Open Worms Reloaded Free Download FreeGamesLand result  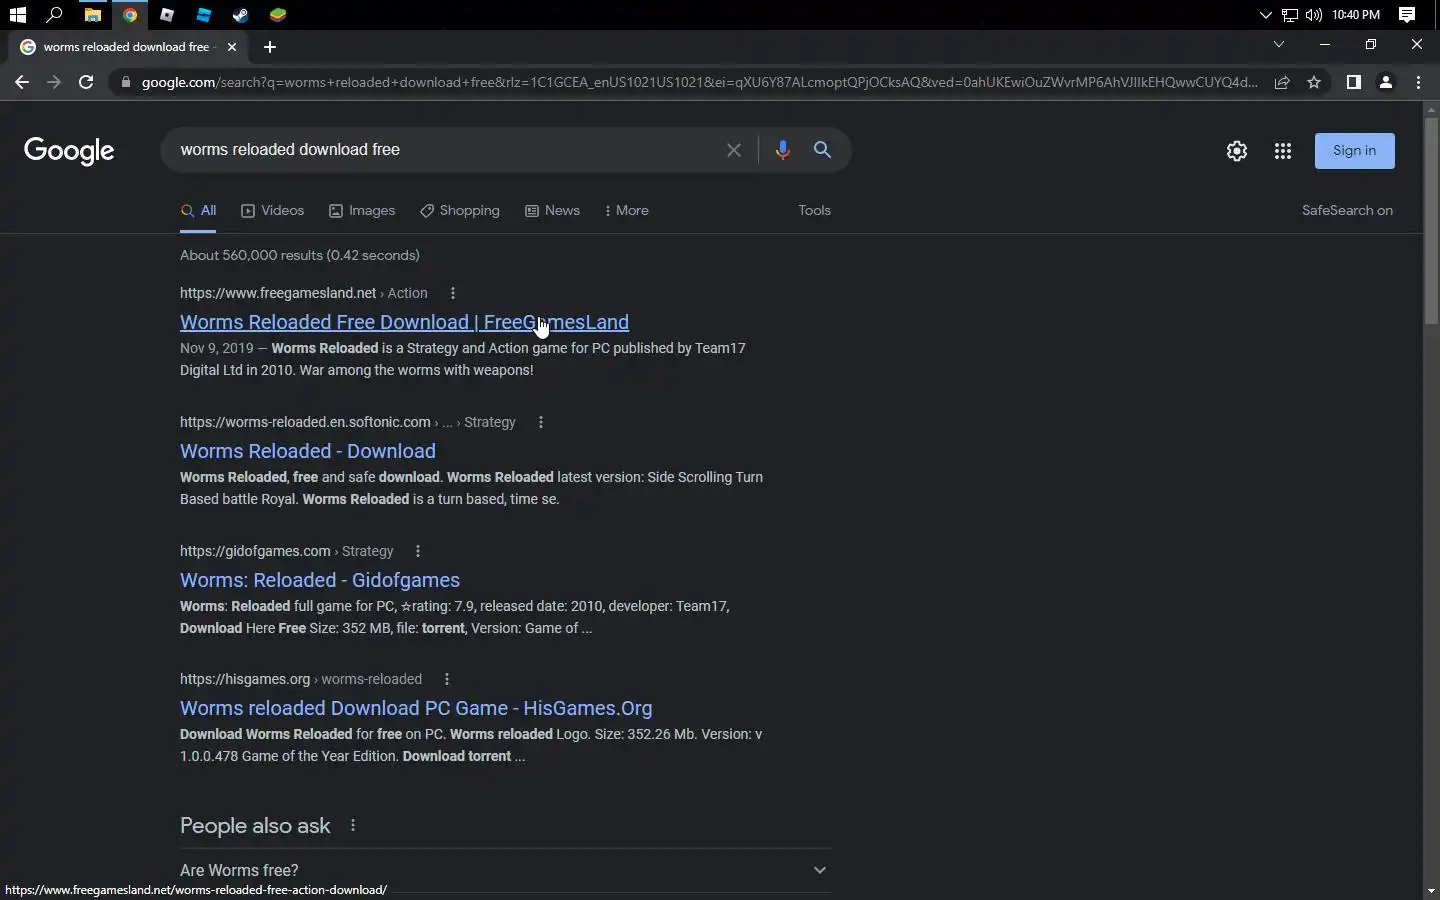point(404,322)
